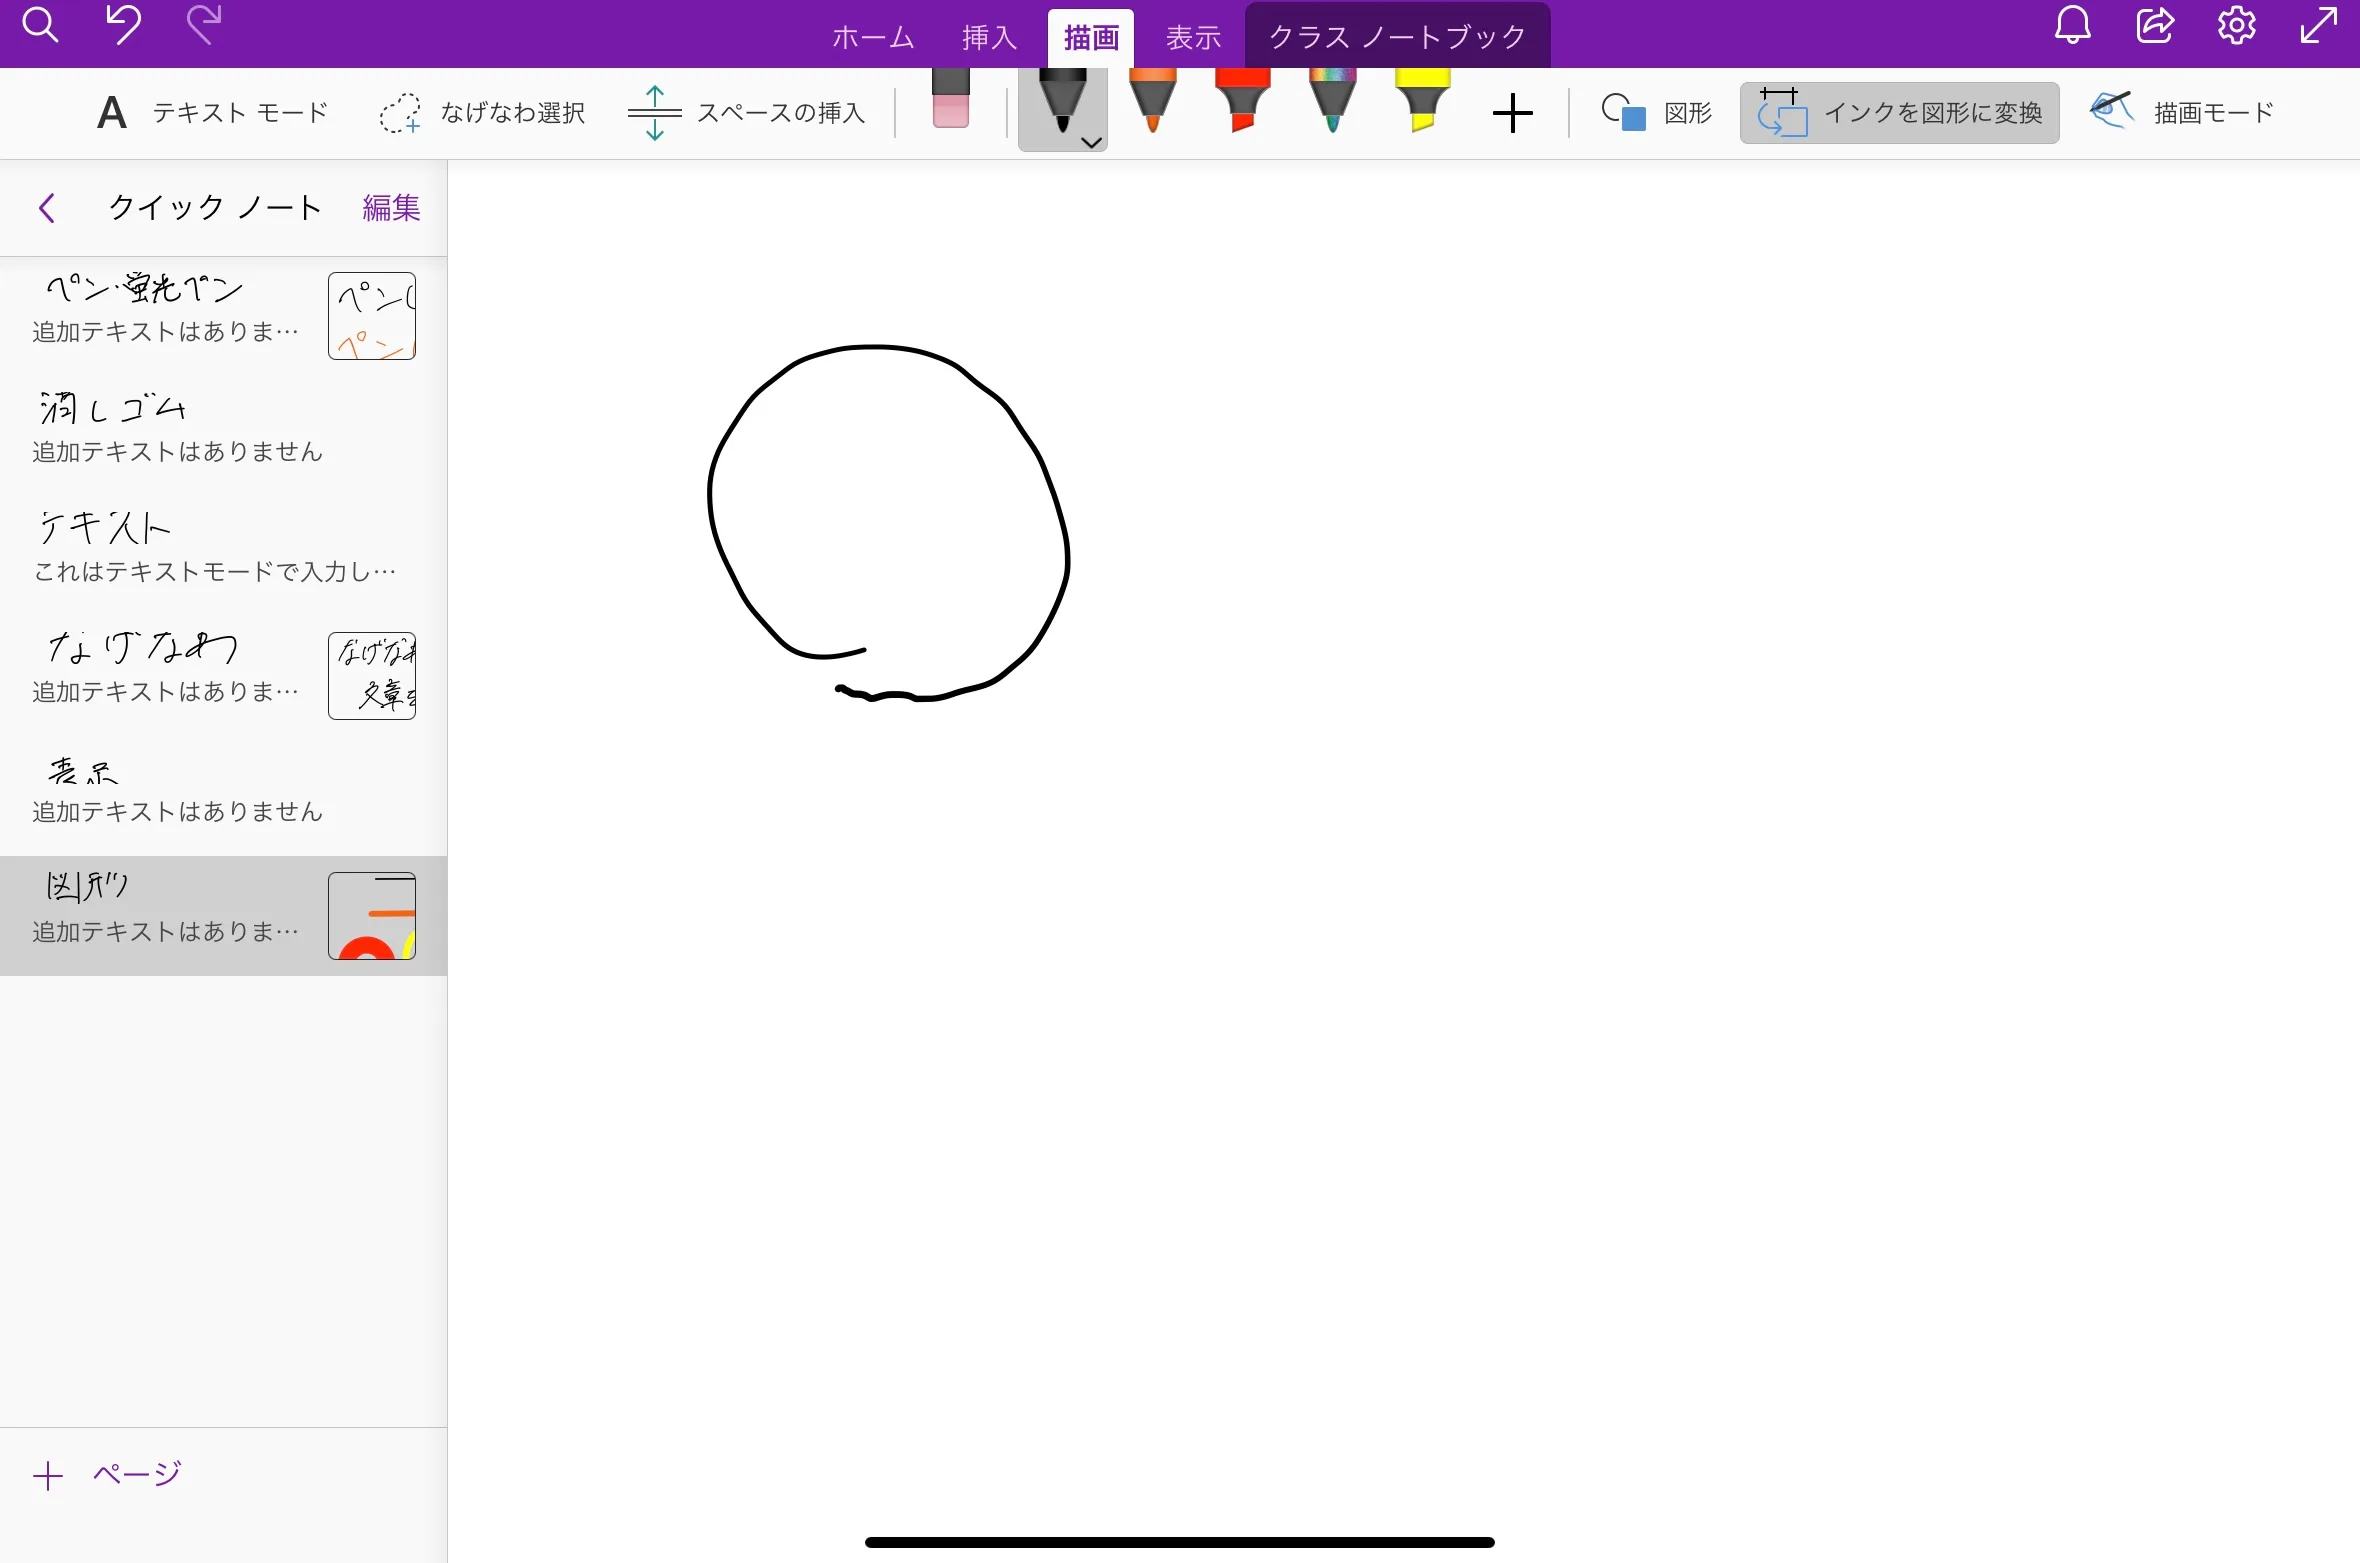
Task: Activate the なげなわ選択 lasso tool
Action: click(x=483, y=112)
